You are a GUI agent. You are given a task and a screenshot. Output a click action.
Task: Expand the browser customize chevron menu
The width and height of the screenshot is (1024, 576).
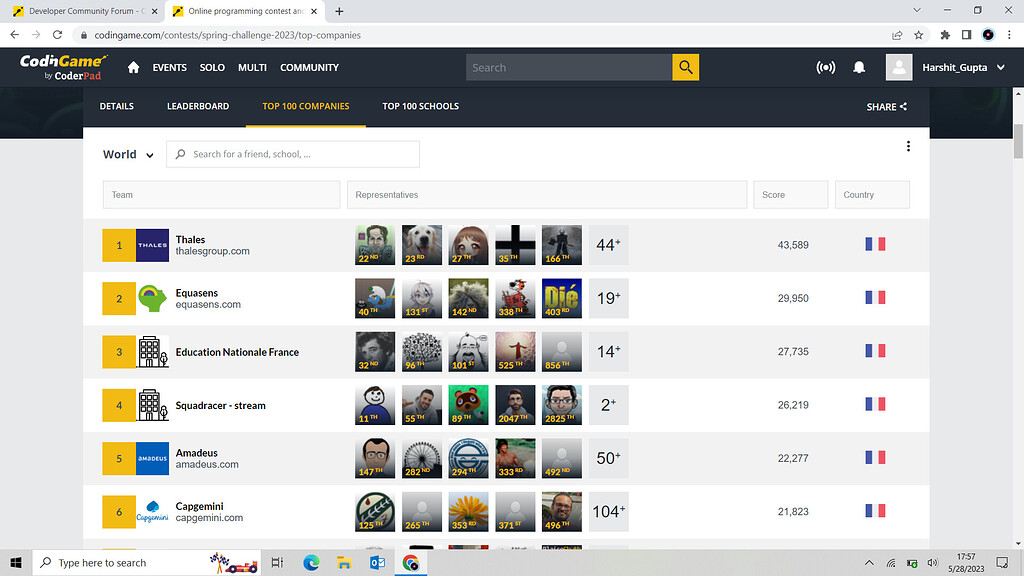click(x=917, y=10)
